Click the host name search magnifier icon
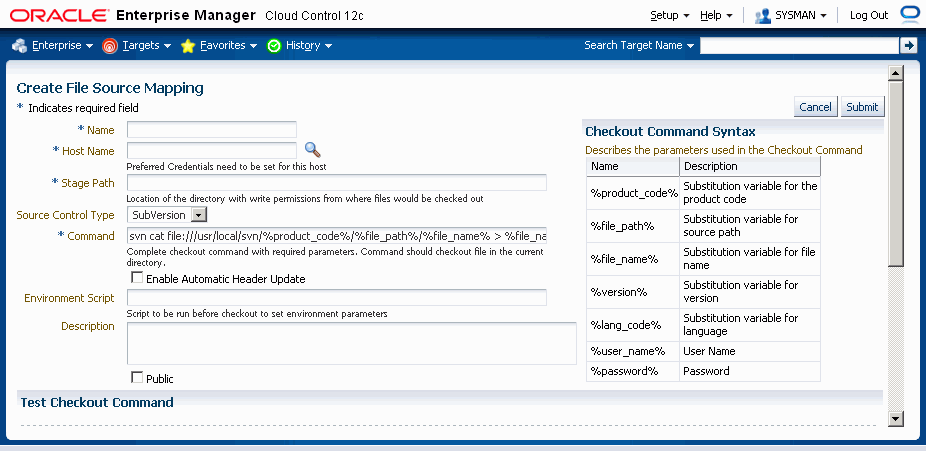Image resolution: width=926 pixels, height=451 pixels. coord(312,150)
